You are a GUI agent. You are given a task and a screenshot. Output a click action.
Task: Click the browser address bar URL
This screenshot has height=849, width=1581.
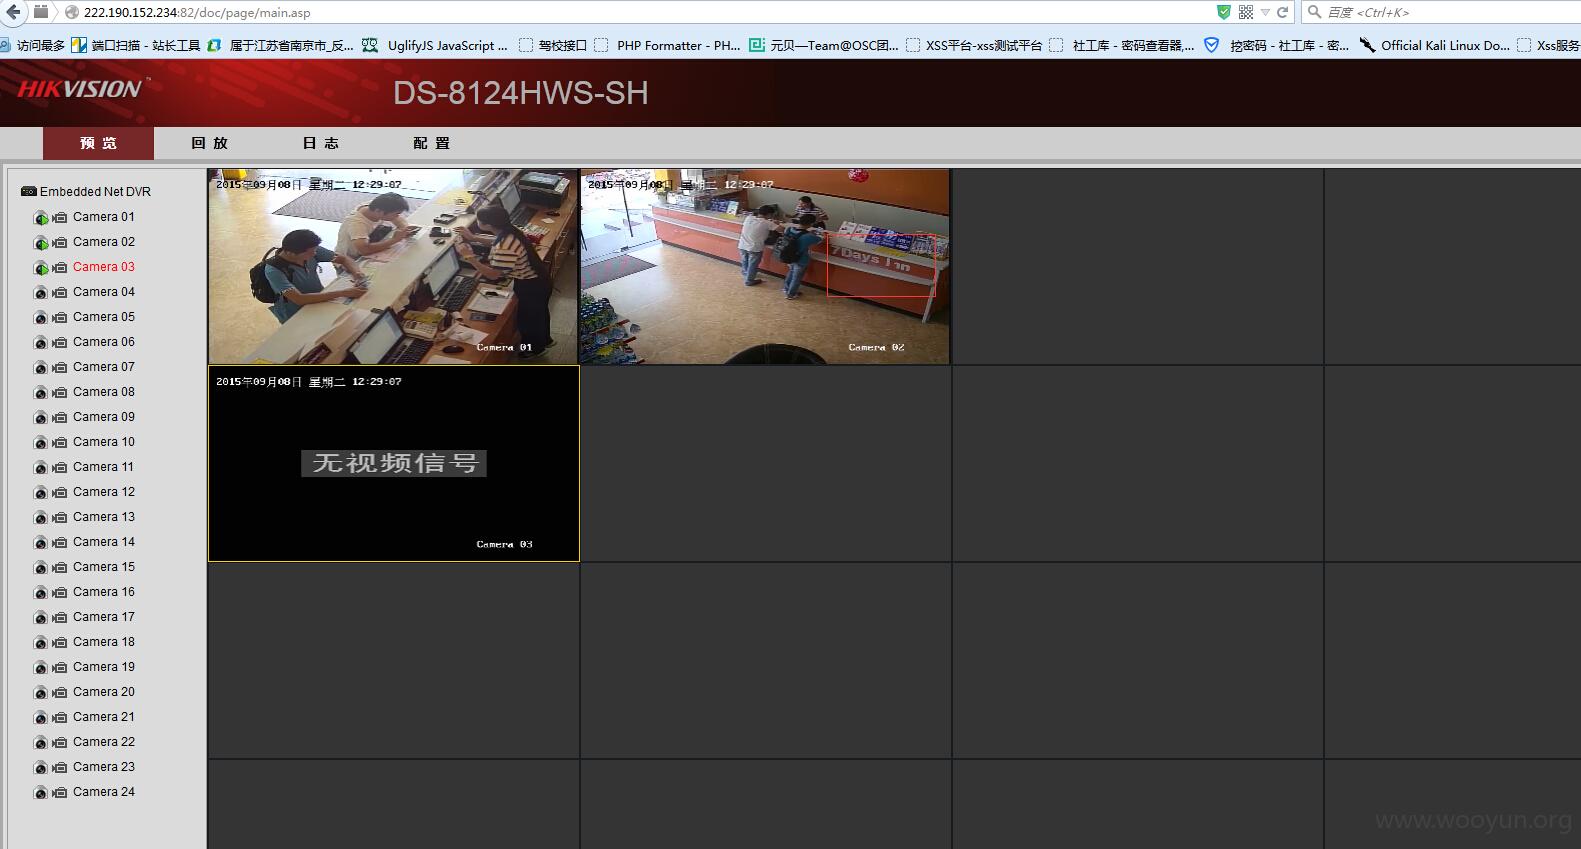(x=197, y=13)
